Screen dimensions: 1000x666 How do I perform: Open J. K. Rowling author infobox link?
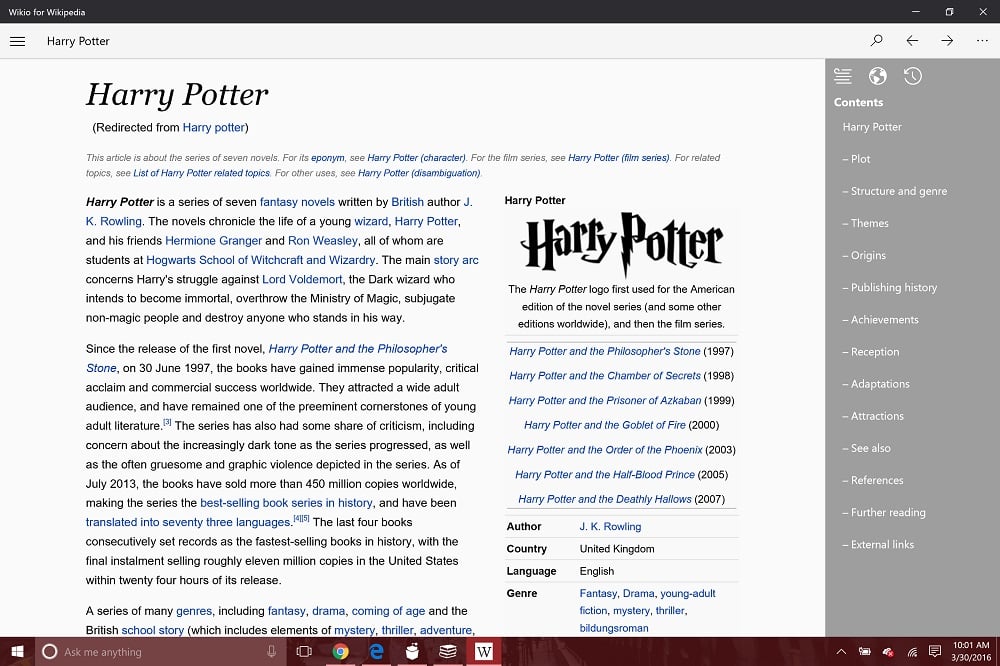610,526
